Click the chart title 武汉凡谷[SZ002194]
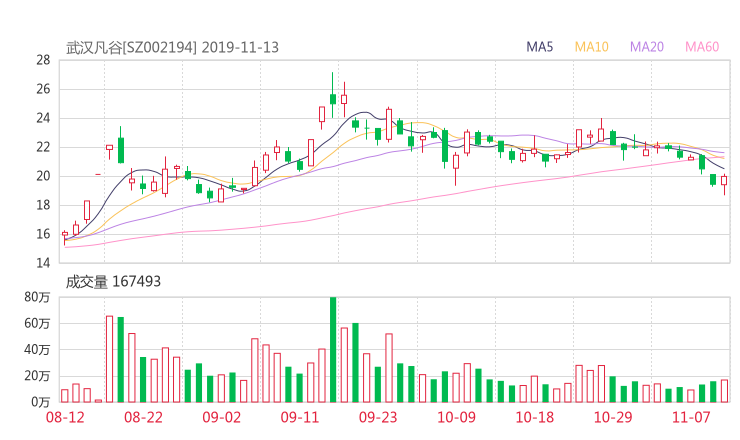Viewport: 740px width, 440px height. [x=131, y=47]
